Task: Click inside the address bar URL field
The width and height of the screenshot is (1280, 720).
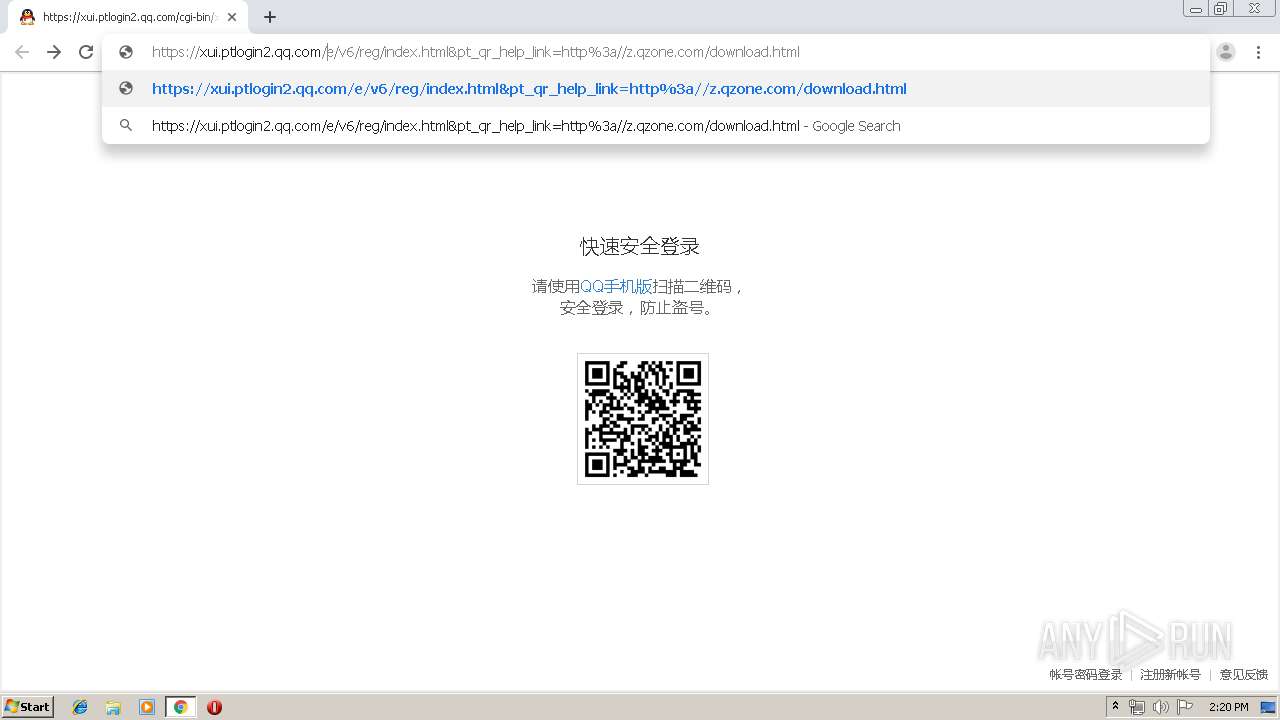Action: (x=655, y=52)
